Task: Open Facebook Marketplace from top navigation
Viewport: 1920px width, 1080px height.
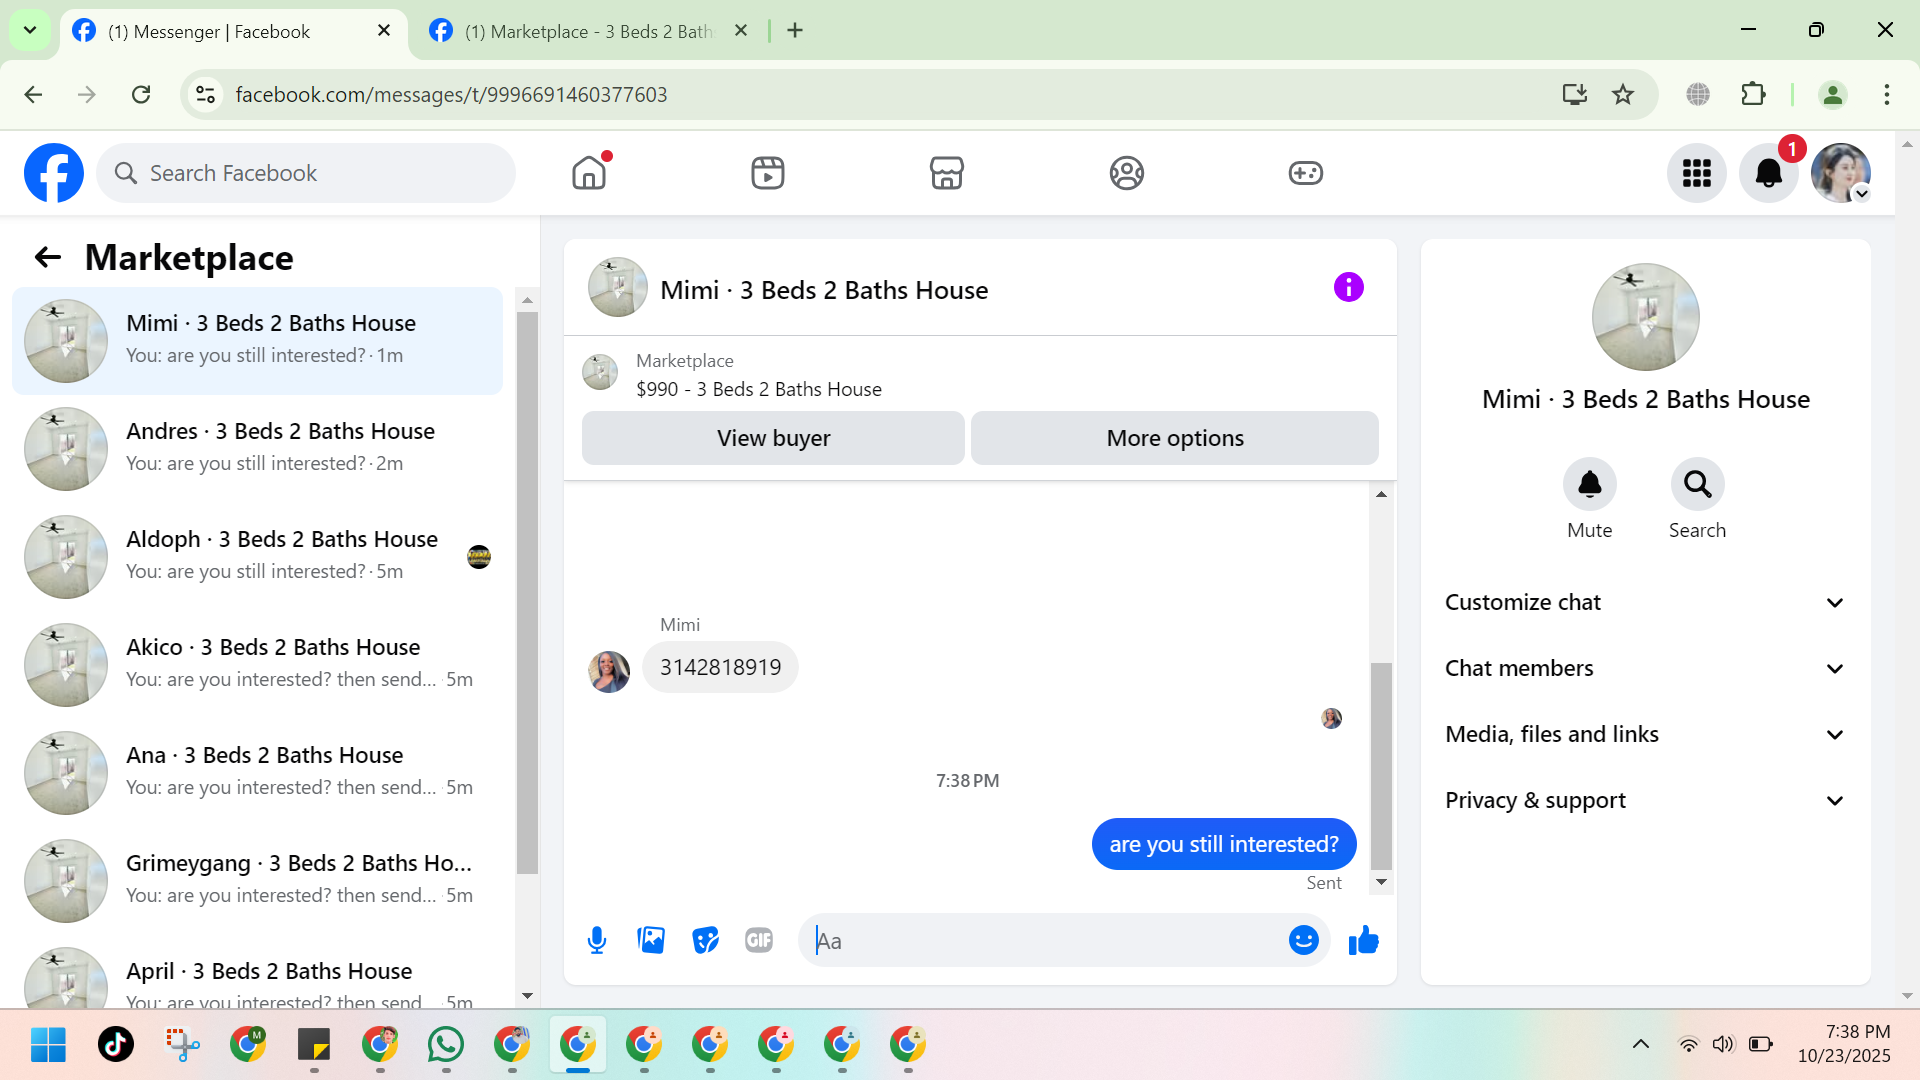Action: pos(946,173)
